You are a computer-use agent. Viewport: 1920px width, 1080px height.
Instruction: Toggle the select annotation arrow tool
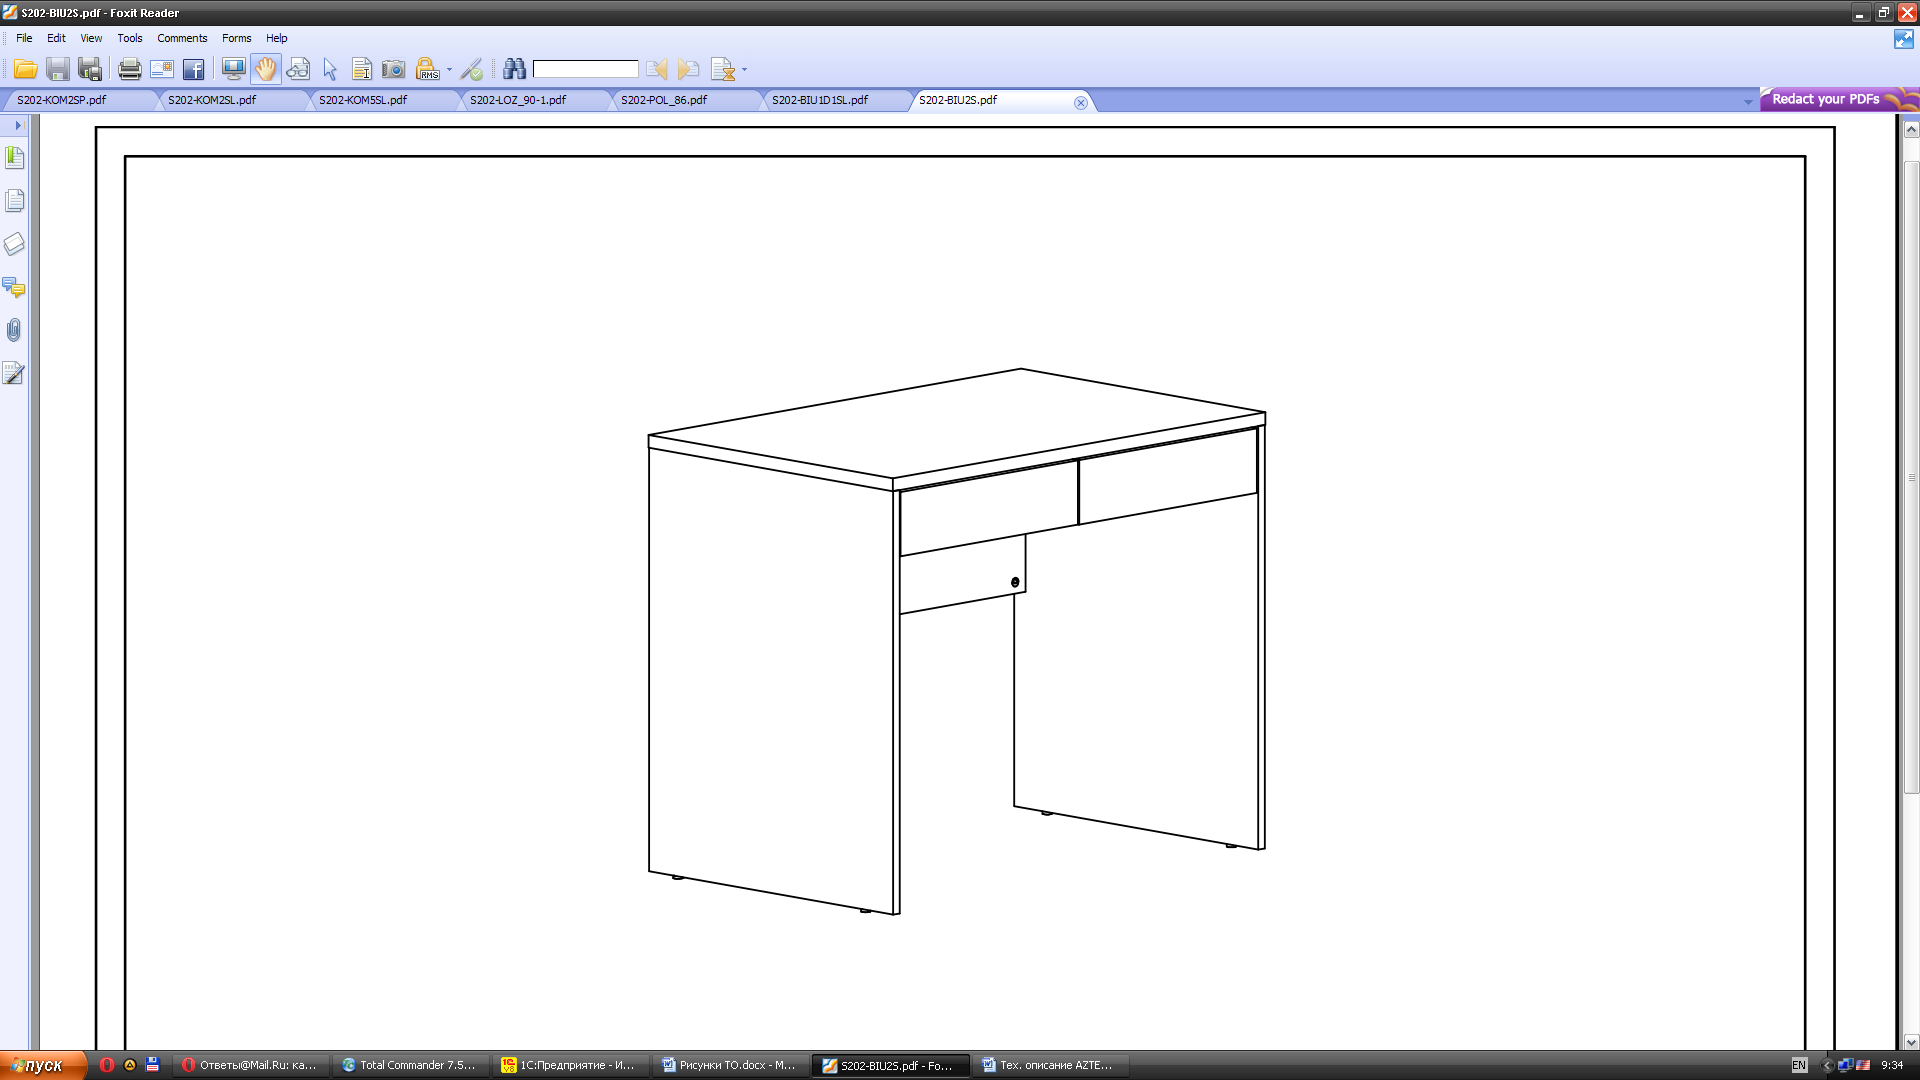(x=330, y=69)
